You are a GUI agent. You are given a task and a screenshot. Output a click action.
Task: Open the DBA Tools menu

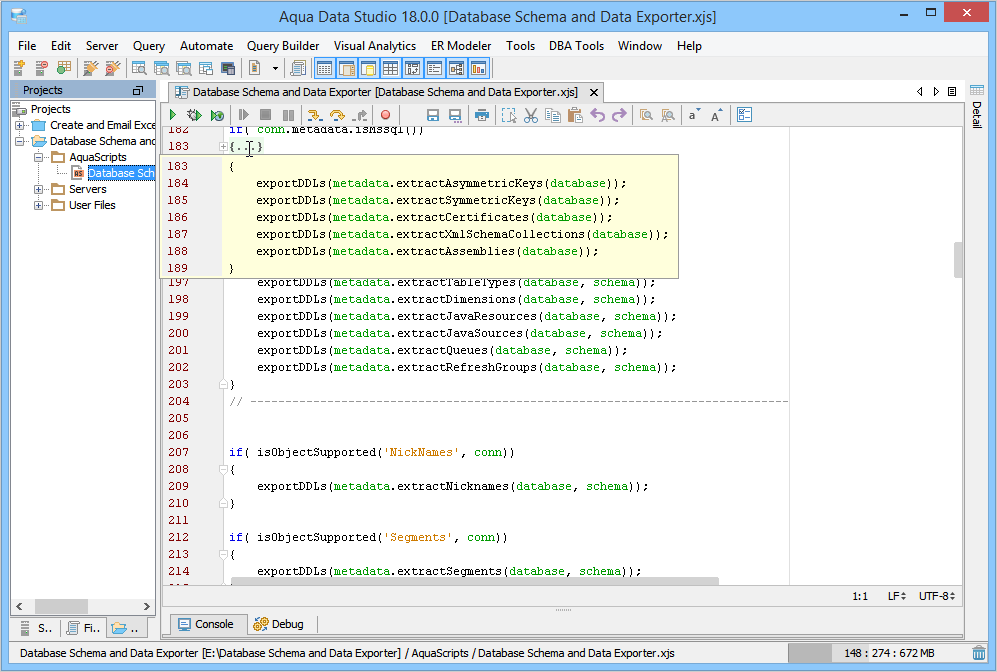tap(576, 46)
